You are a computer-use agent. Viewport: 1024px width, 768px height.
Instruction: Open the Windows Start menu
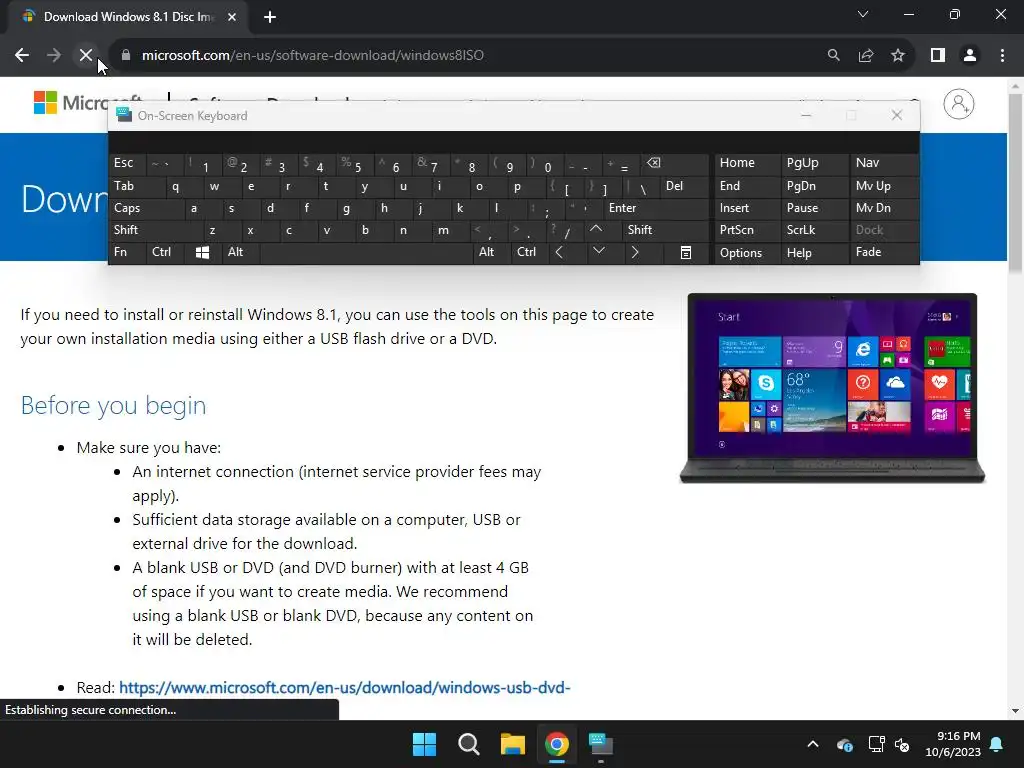[424, 744]
